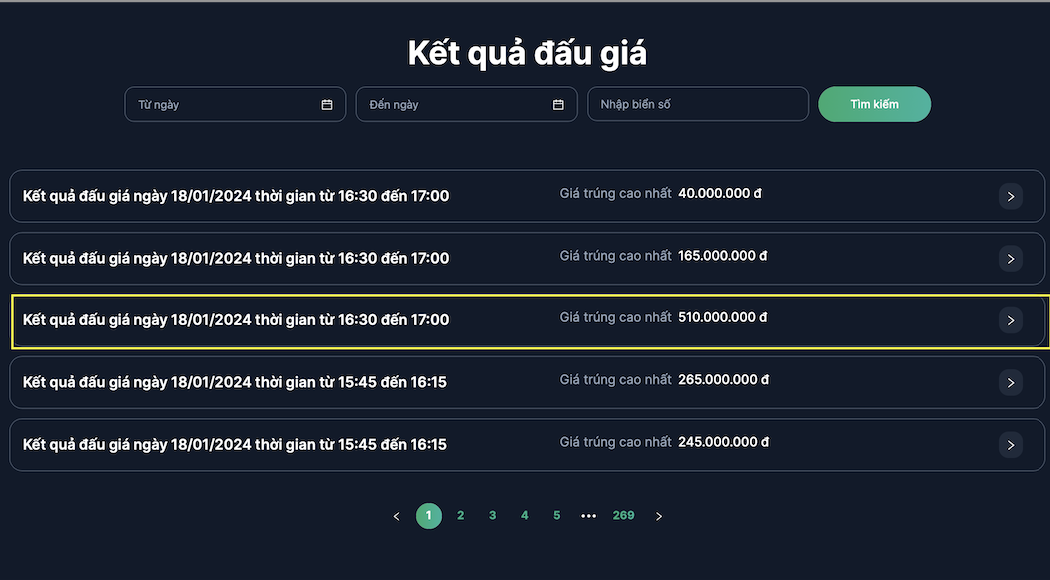The height and width of the screenshot is (580, 1050).
Task: Expand the 265.000.000 đ auction result
Action: tap(1011, 383)
